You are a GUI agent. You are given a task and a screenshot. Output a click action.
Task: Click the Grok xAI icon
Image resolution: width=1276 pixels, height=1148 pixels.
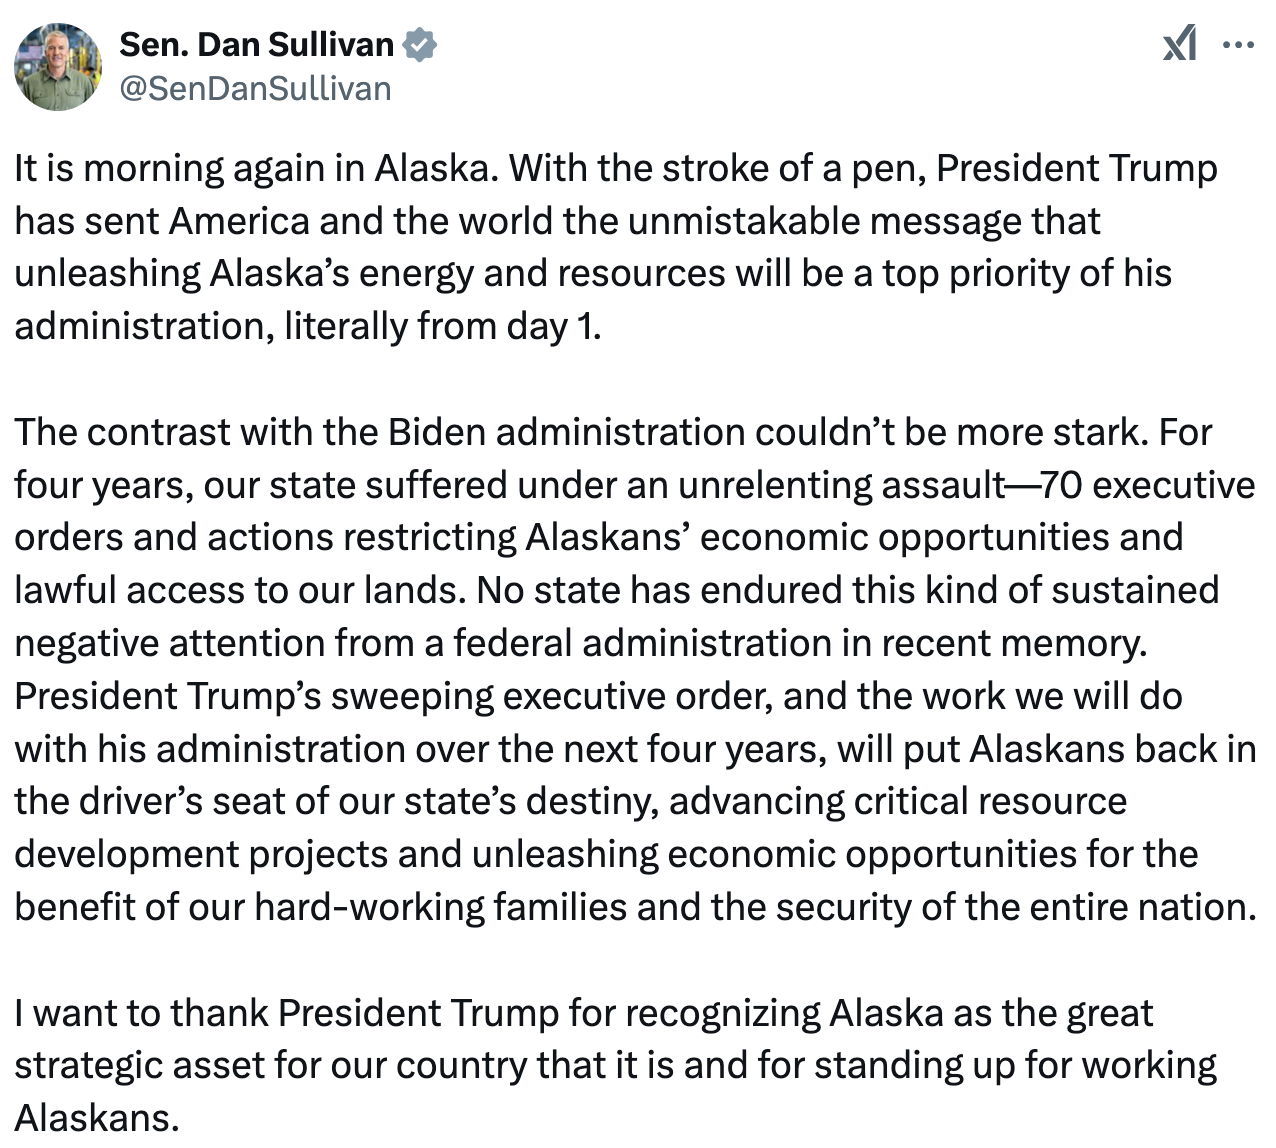pyautogui.click(x=1179, y=45)
